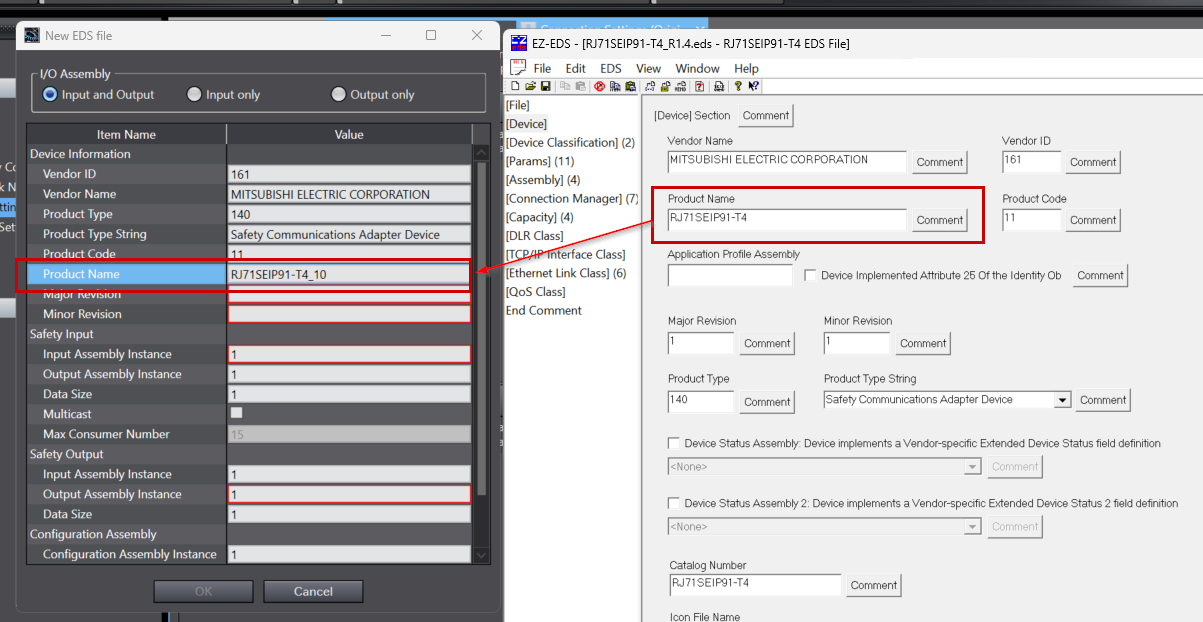Click the OK button in New EDS dialog
Screen dimensions: 1203x622
[203, 591]
